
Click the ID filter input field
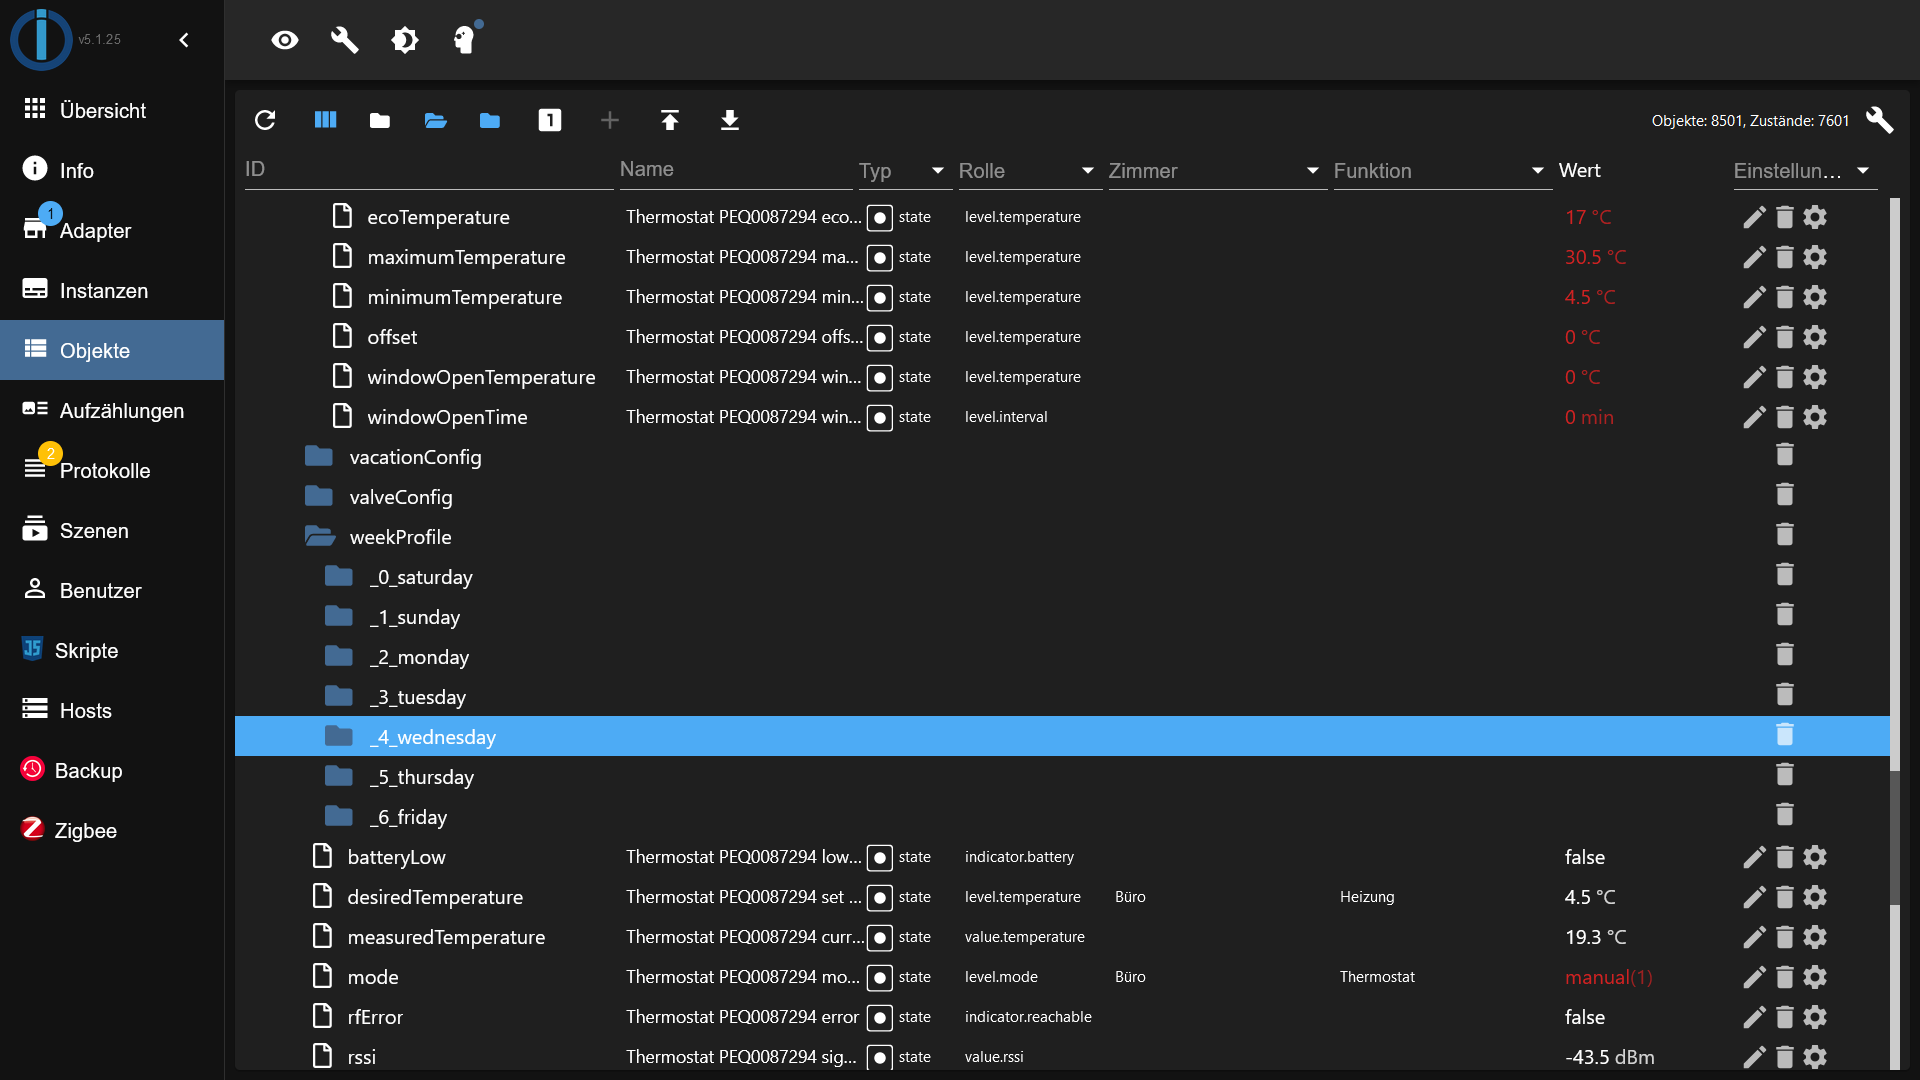428,169
